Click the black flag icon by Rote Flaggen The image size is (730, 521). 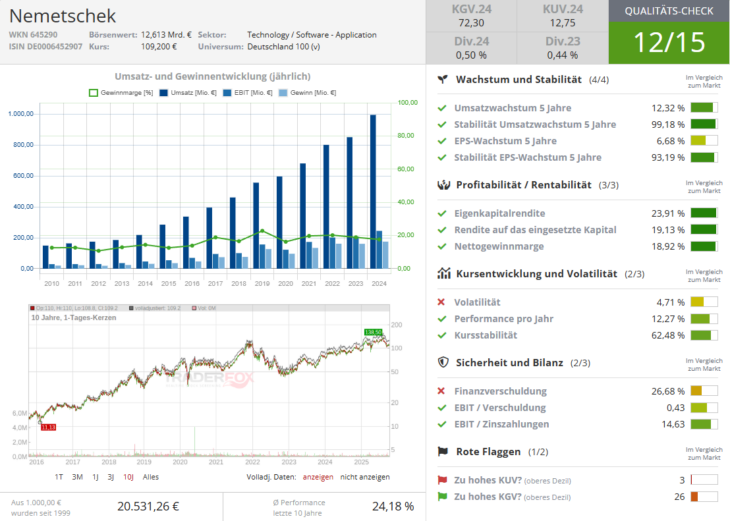(x=442, y=451)
